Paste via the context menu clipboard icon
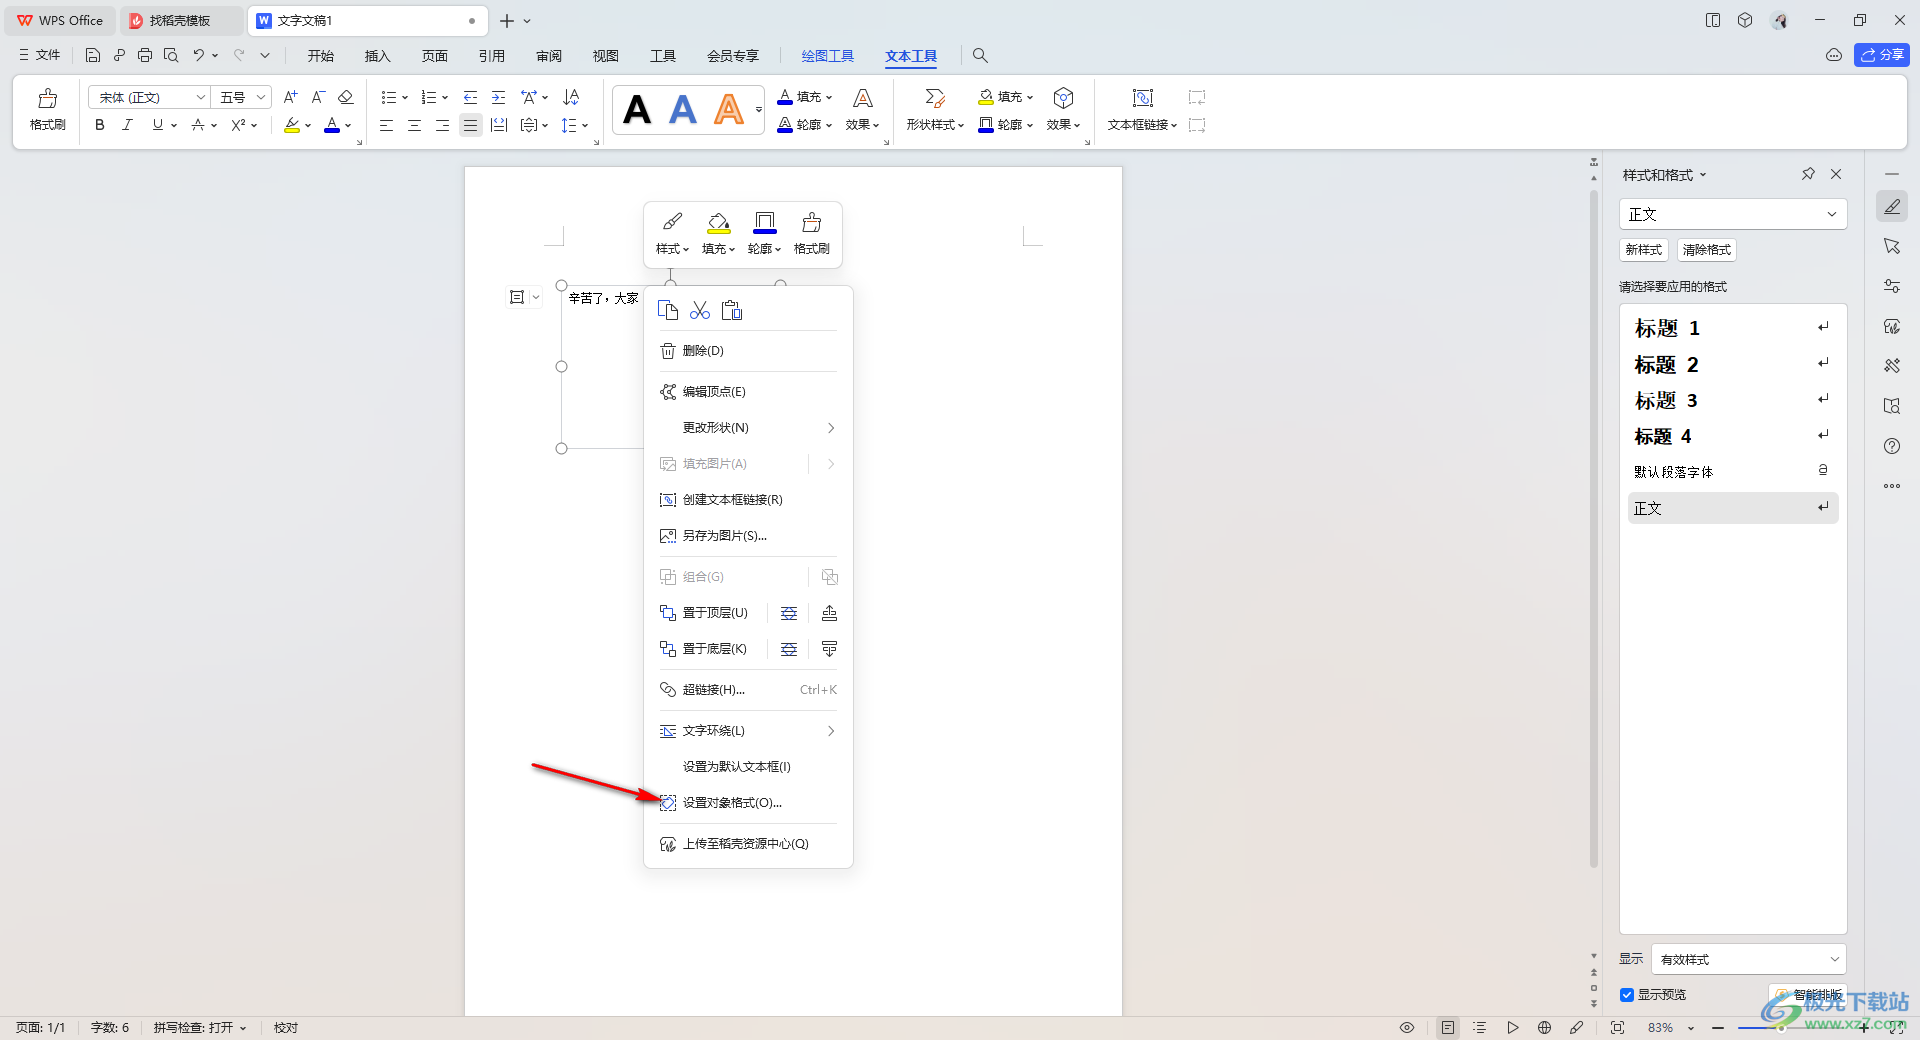This screenshot has height=1040, width=1920. [732, 310]
